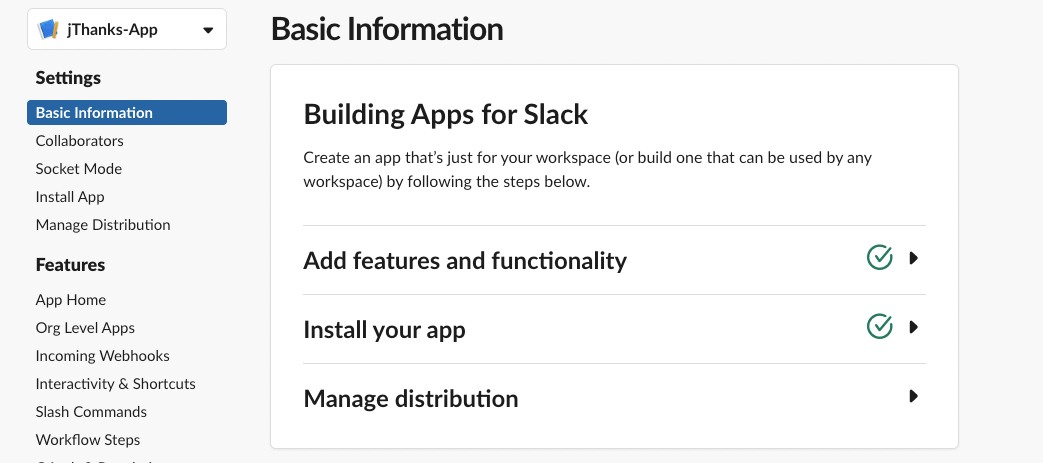Open the Collaborators settings page
This screenshot has width=1043, height=463.
pos(80,141)
